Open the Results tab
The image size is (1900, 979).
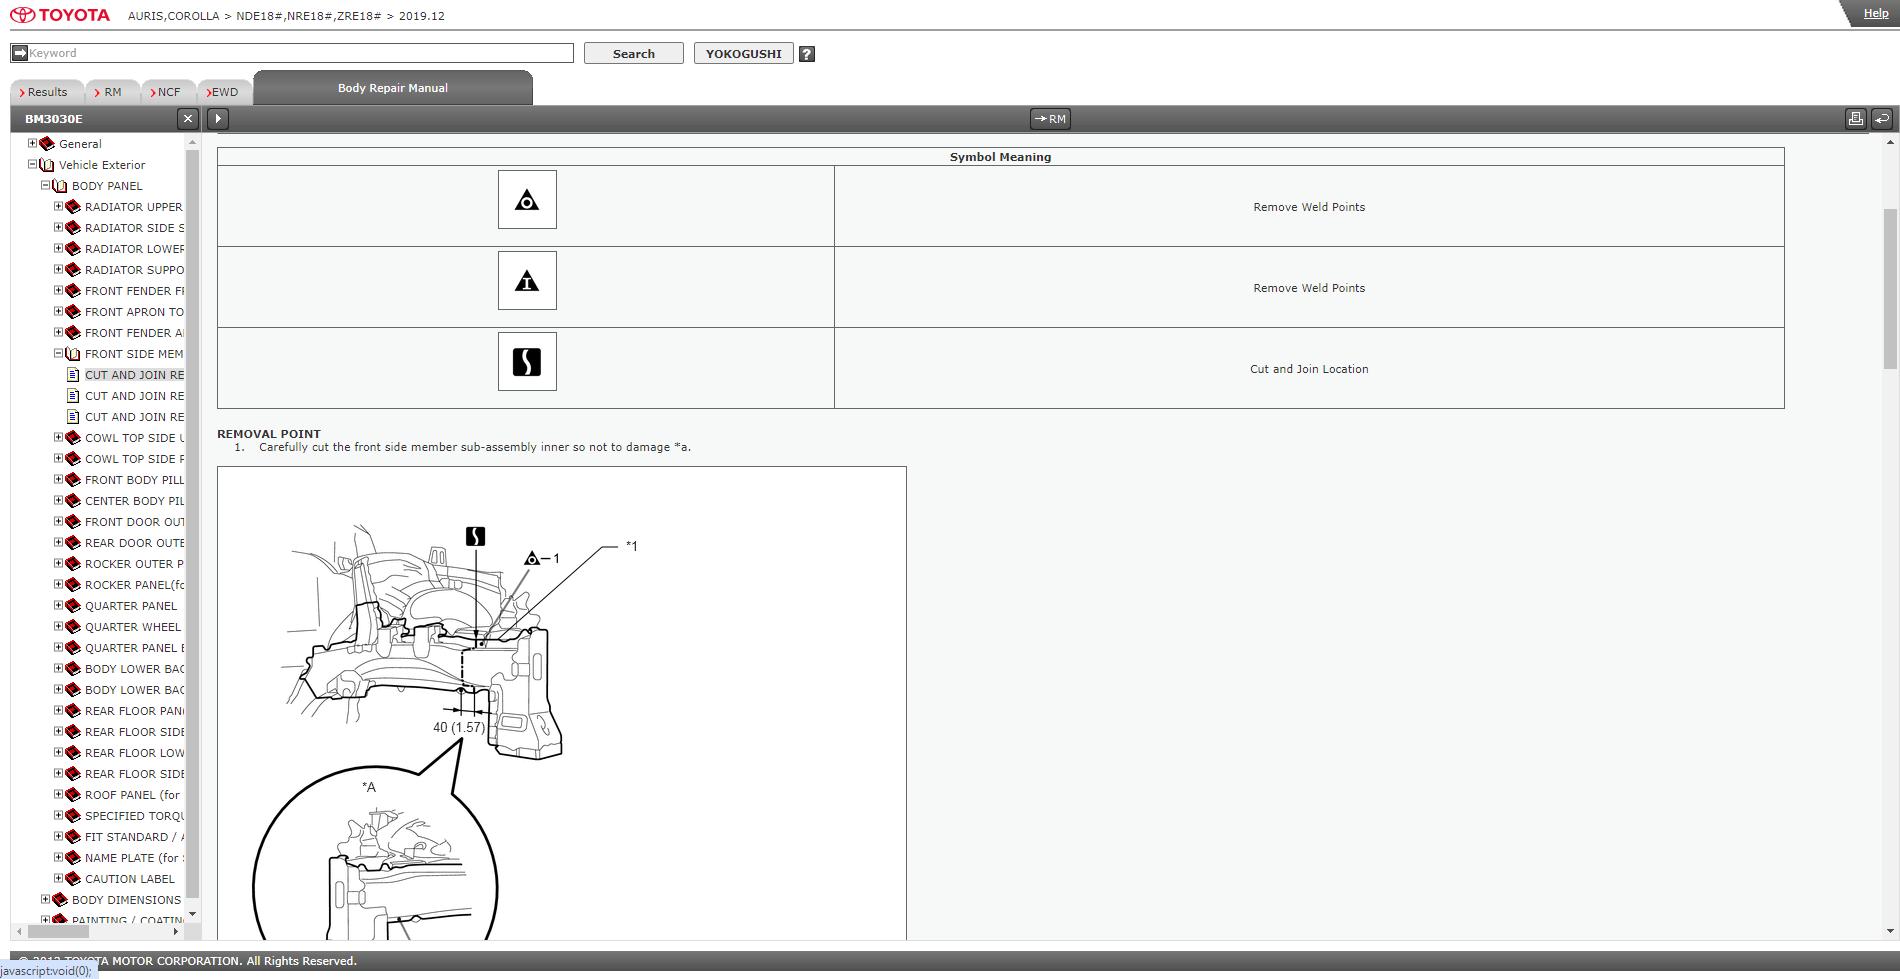pyautogui.click(x=46, y=92)
